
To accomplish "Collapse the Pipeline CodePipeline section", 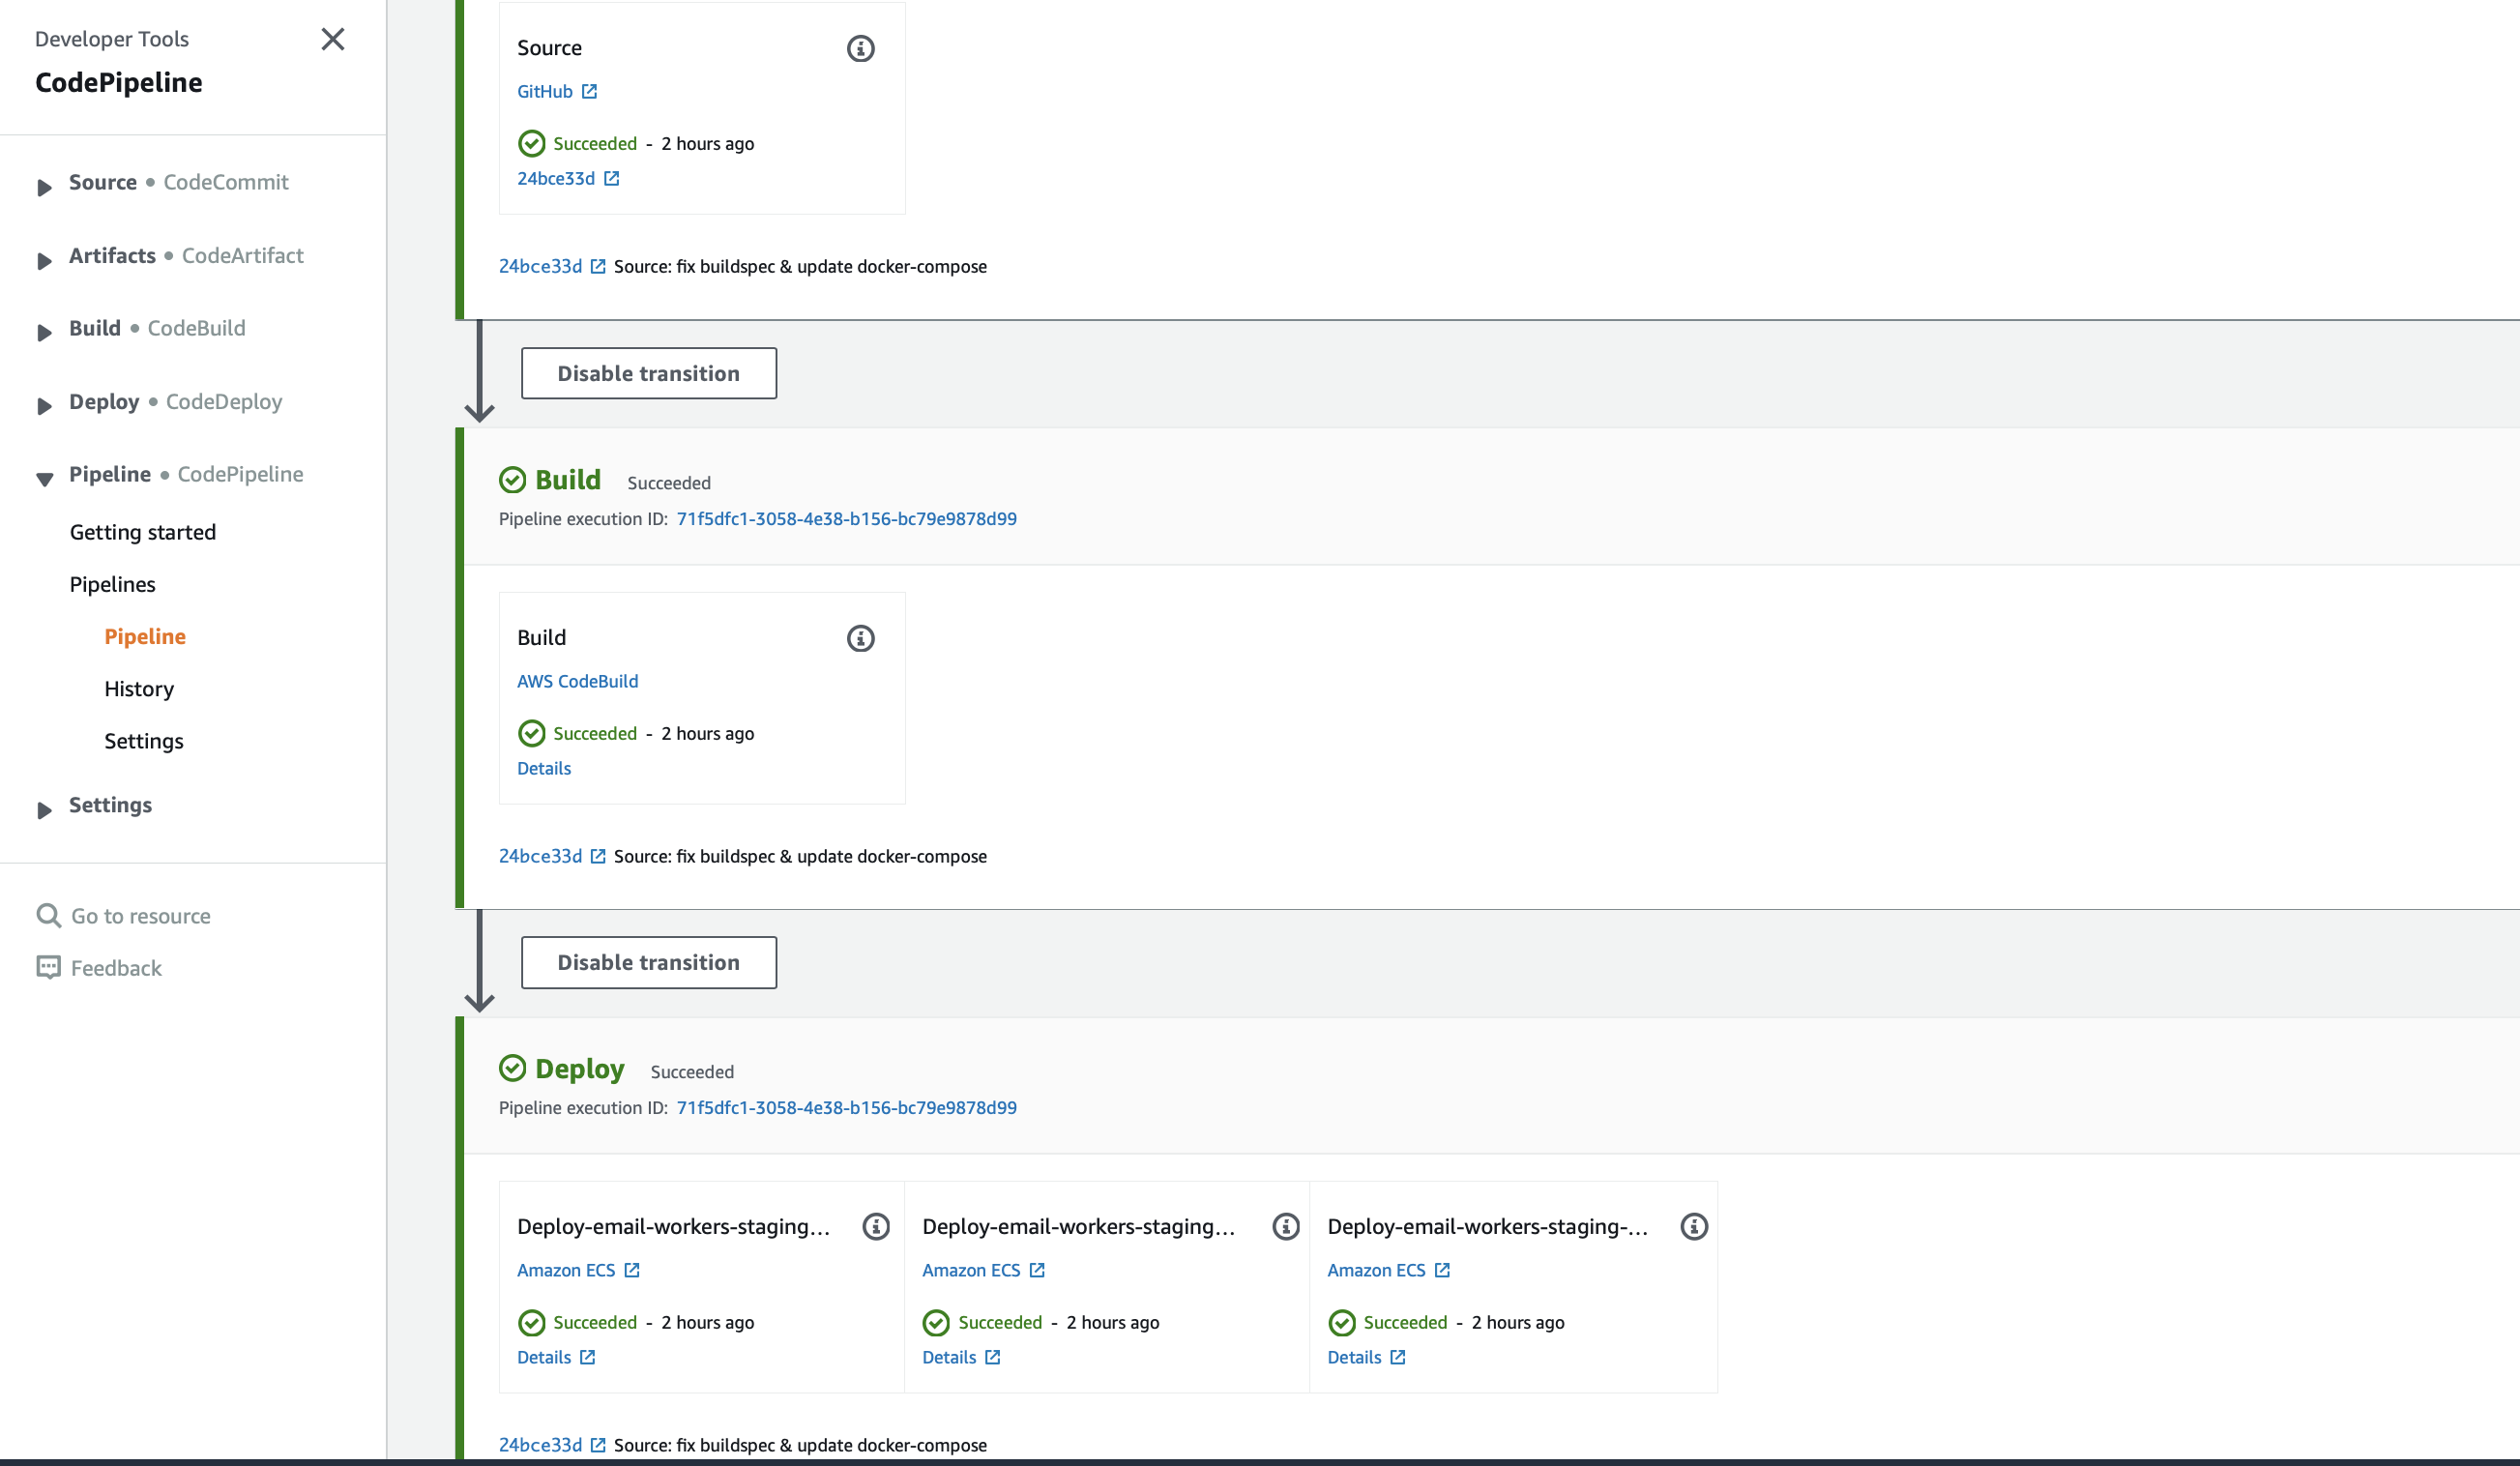I will [x=44, y=479].
